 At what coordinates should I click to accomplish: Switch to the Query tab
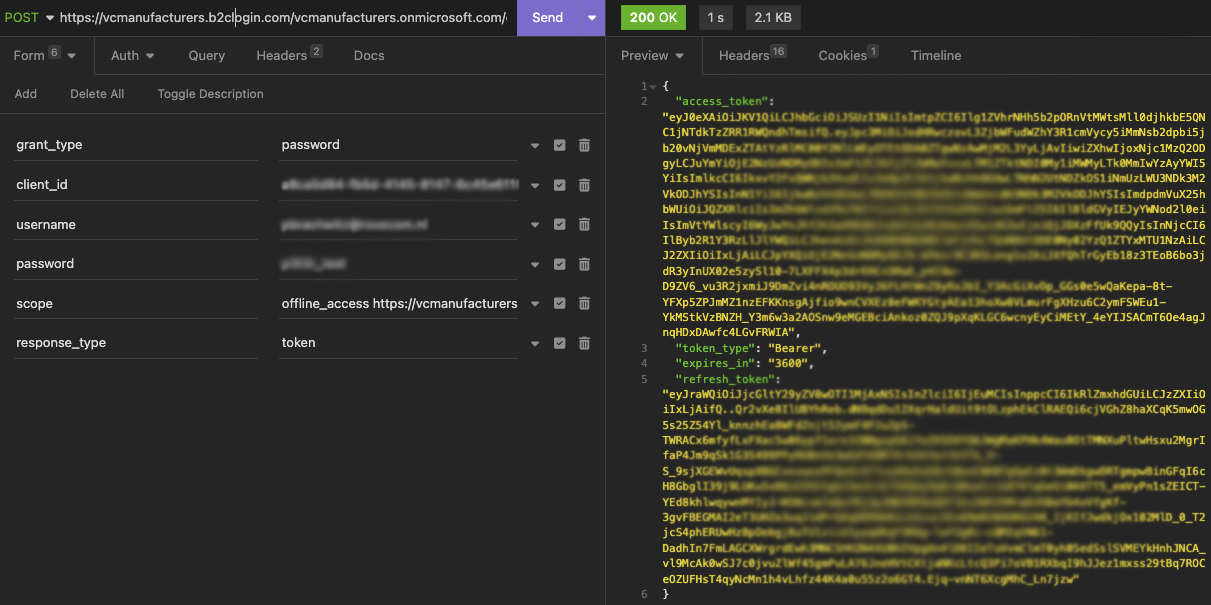pos(206,56)
